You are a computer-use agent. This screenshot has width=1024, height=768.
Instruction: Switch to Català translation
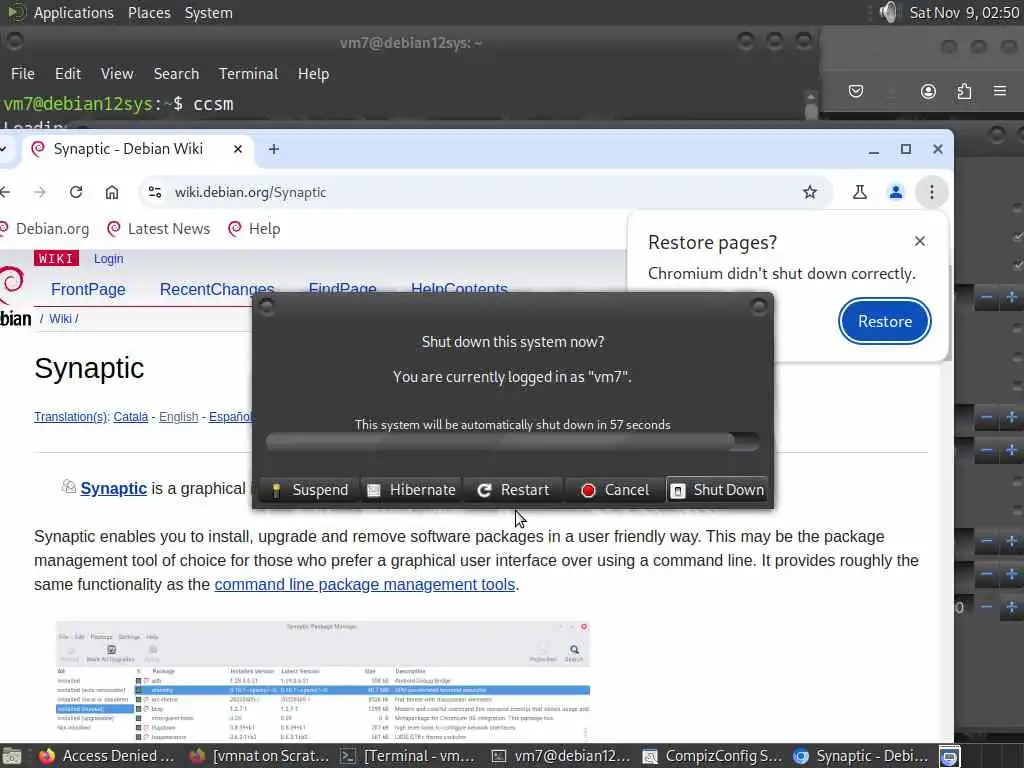click(x=131, y=417)
